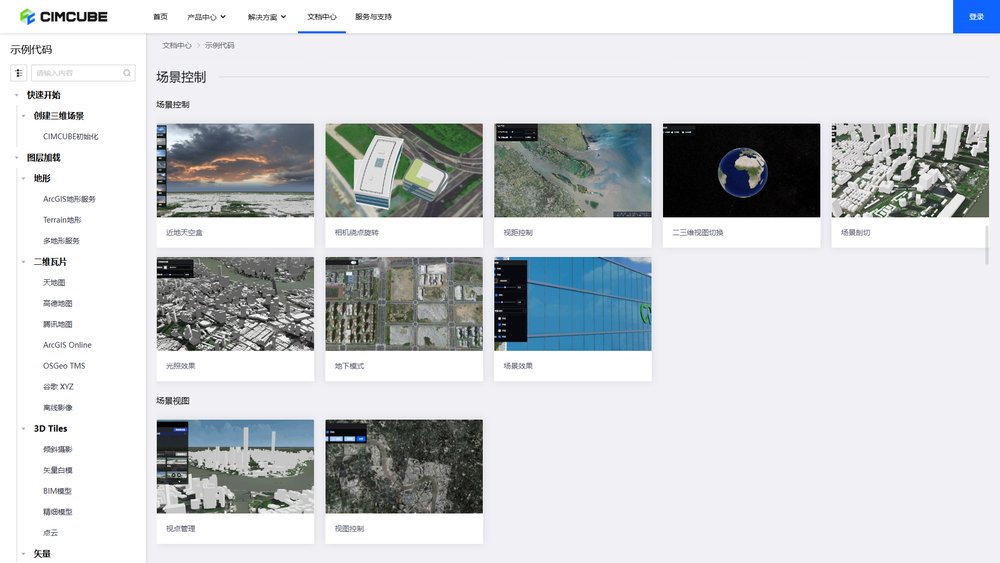Click the magnifier icon in the search box

127,73
